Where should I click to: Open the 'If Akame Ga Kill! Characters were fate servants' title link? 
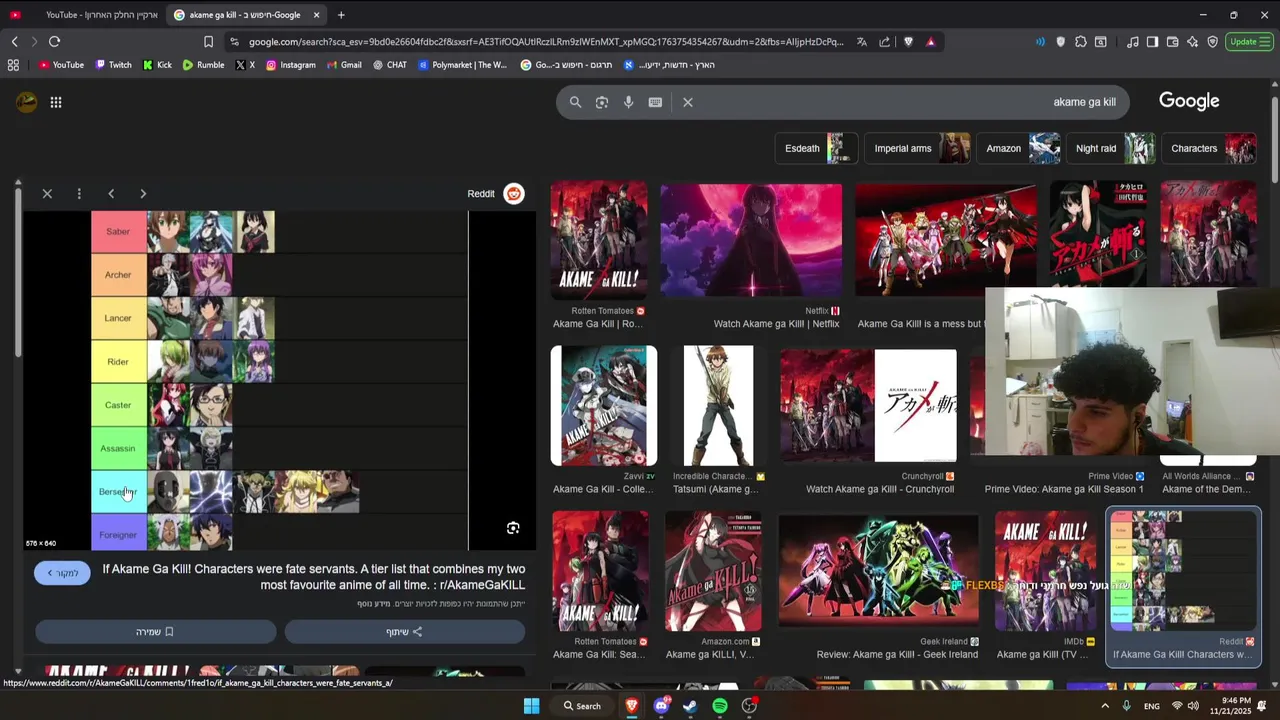pos(314,577)
